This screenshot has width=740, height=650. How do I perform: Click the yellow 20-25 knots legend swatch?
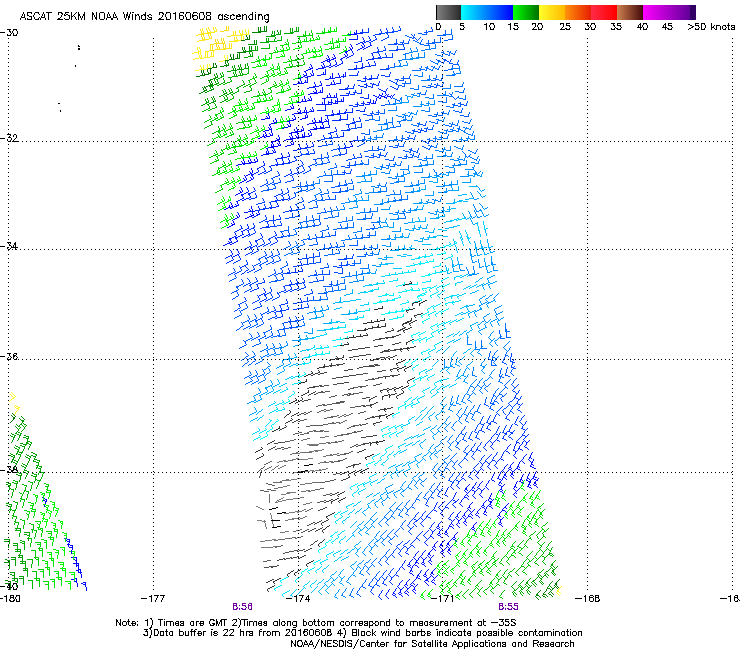552,12
